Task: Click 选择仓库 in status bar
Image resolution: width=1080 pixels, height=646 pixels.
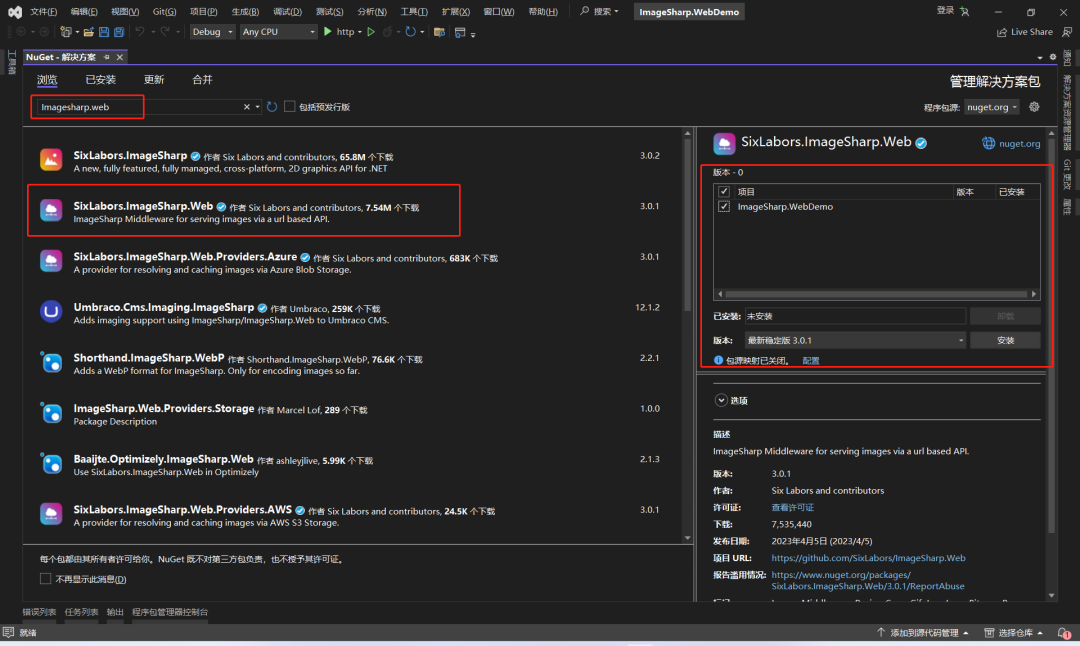Action: pyautogui.click(x=1014, y=633)
